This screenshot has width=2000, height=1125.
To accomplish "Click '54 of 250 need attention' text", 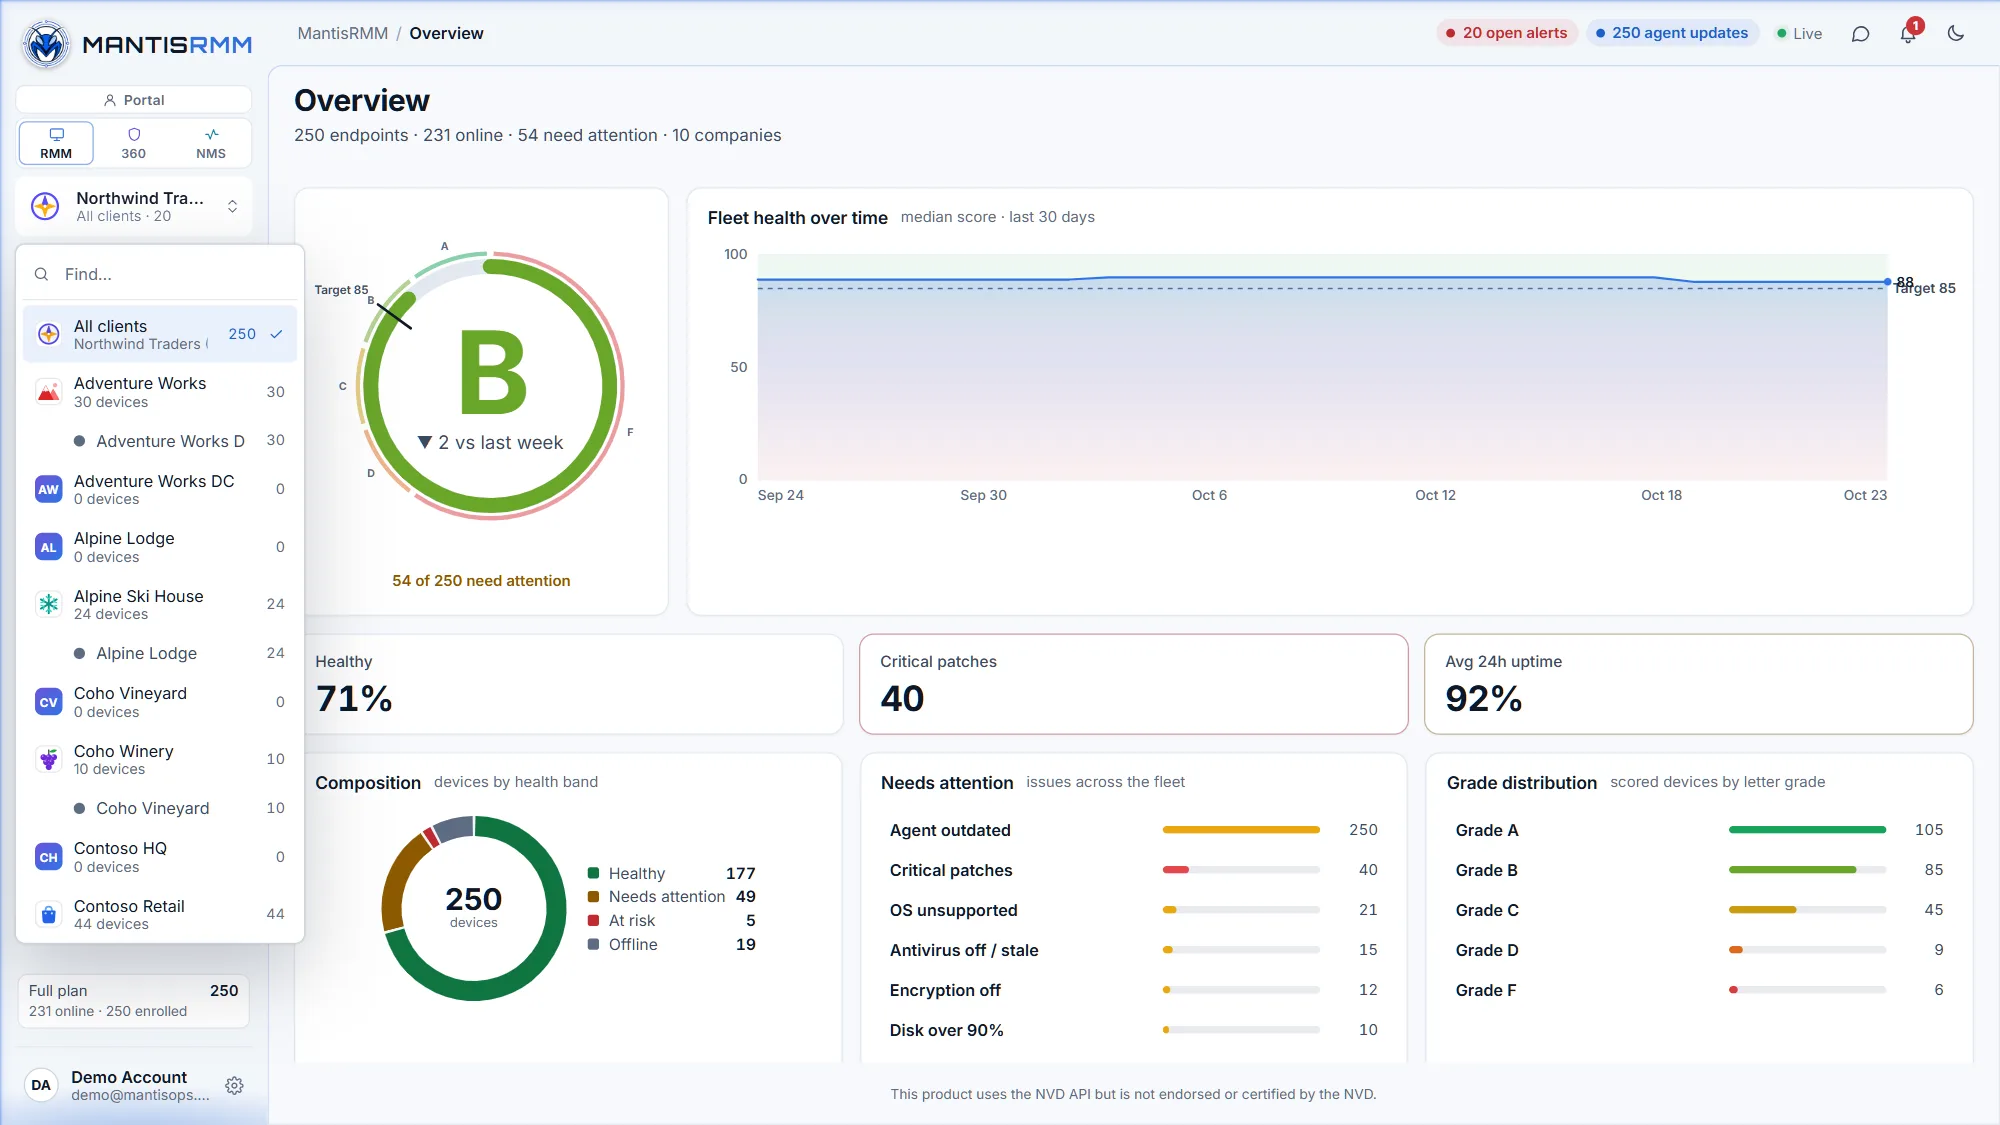I will pos(481,581).
